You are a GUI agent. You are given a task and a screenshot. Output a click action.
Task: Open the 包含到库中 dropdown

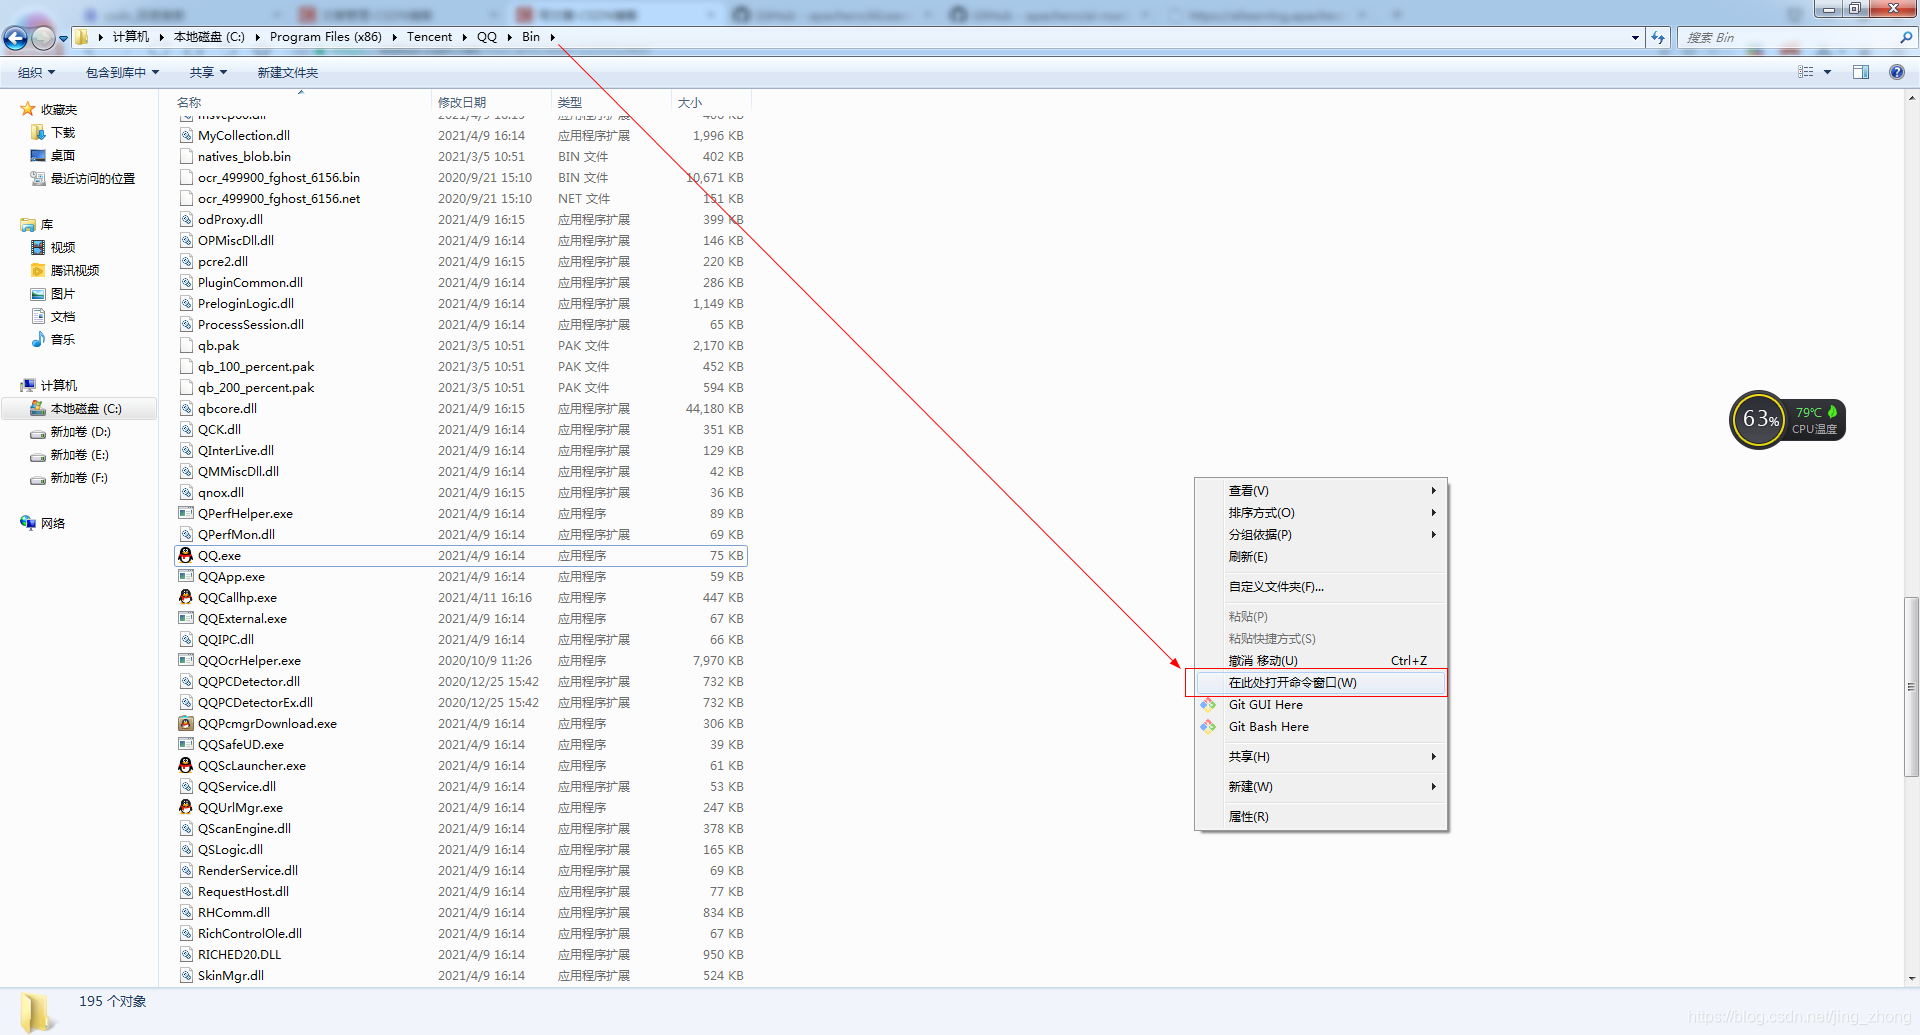(122, 72)
